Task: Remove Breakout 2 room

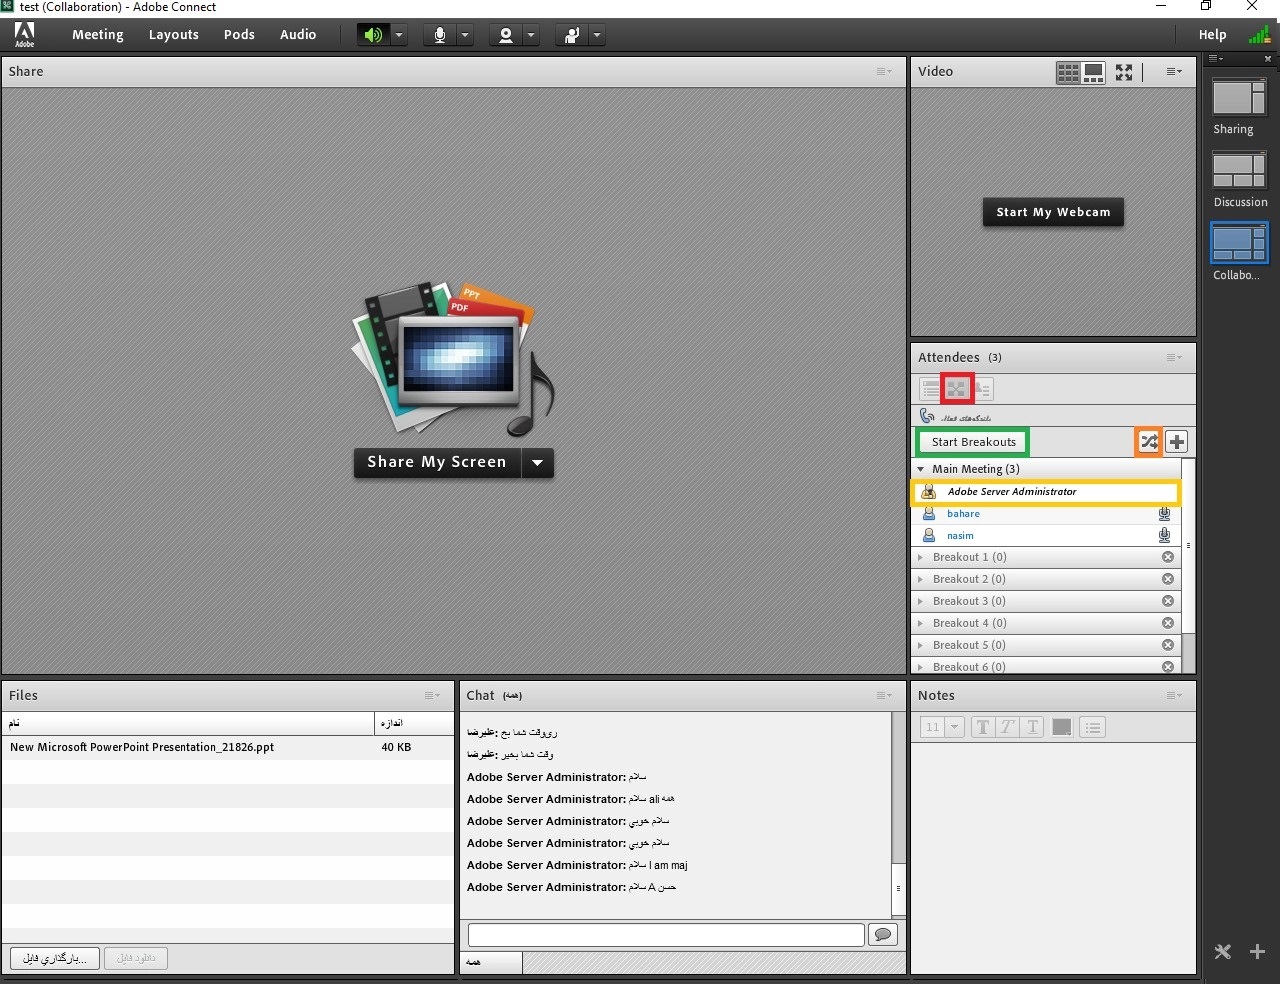Action: point(1167,579)
